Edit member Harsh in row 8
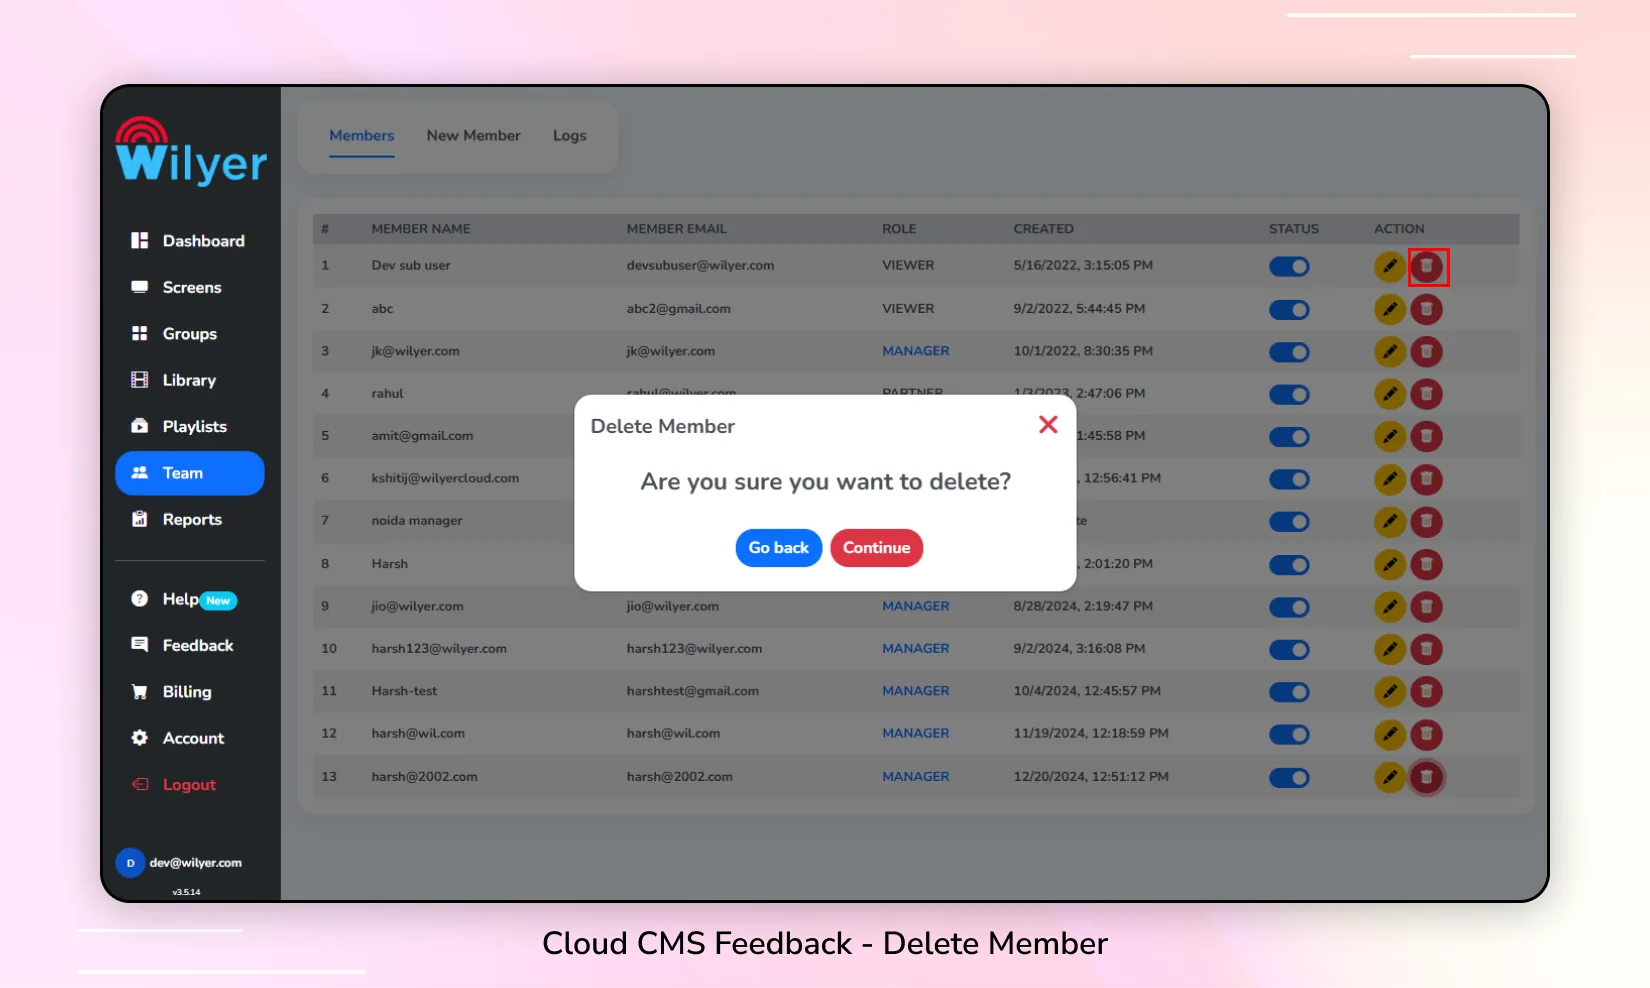 coord(1390,565)
